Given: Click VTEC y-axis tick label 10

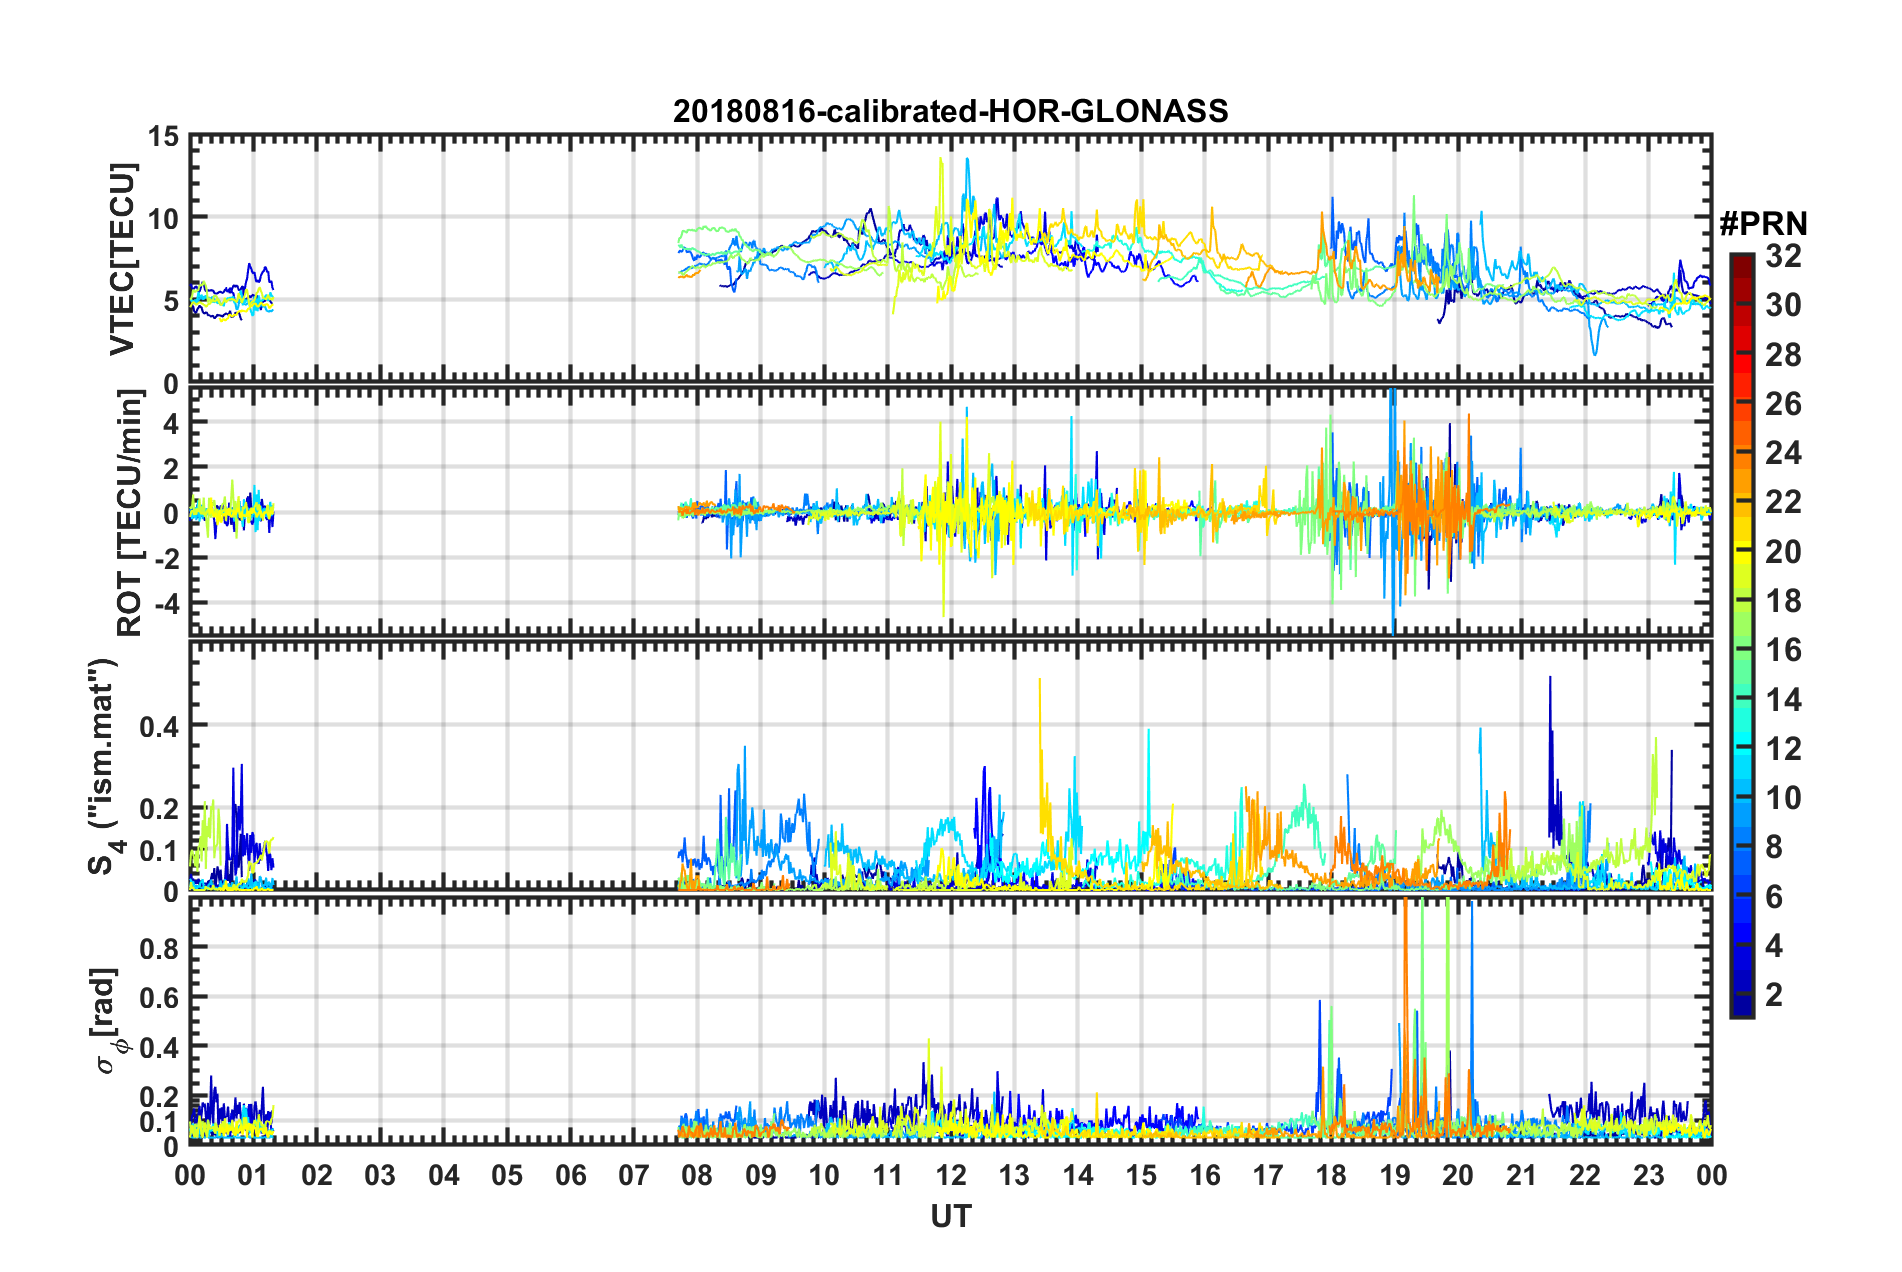Looking at the screenshot, I should coord(163,219).
